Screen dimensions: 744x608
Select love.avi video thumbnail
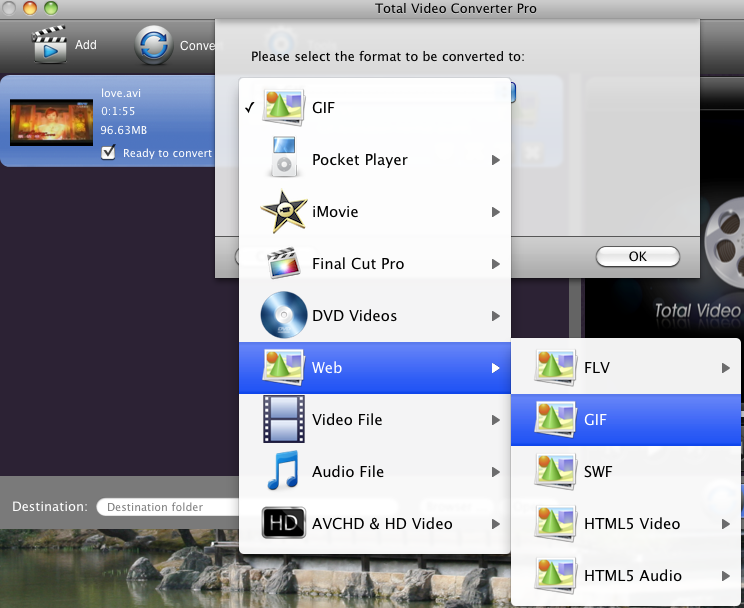pos(52,122)
